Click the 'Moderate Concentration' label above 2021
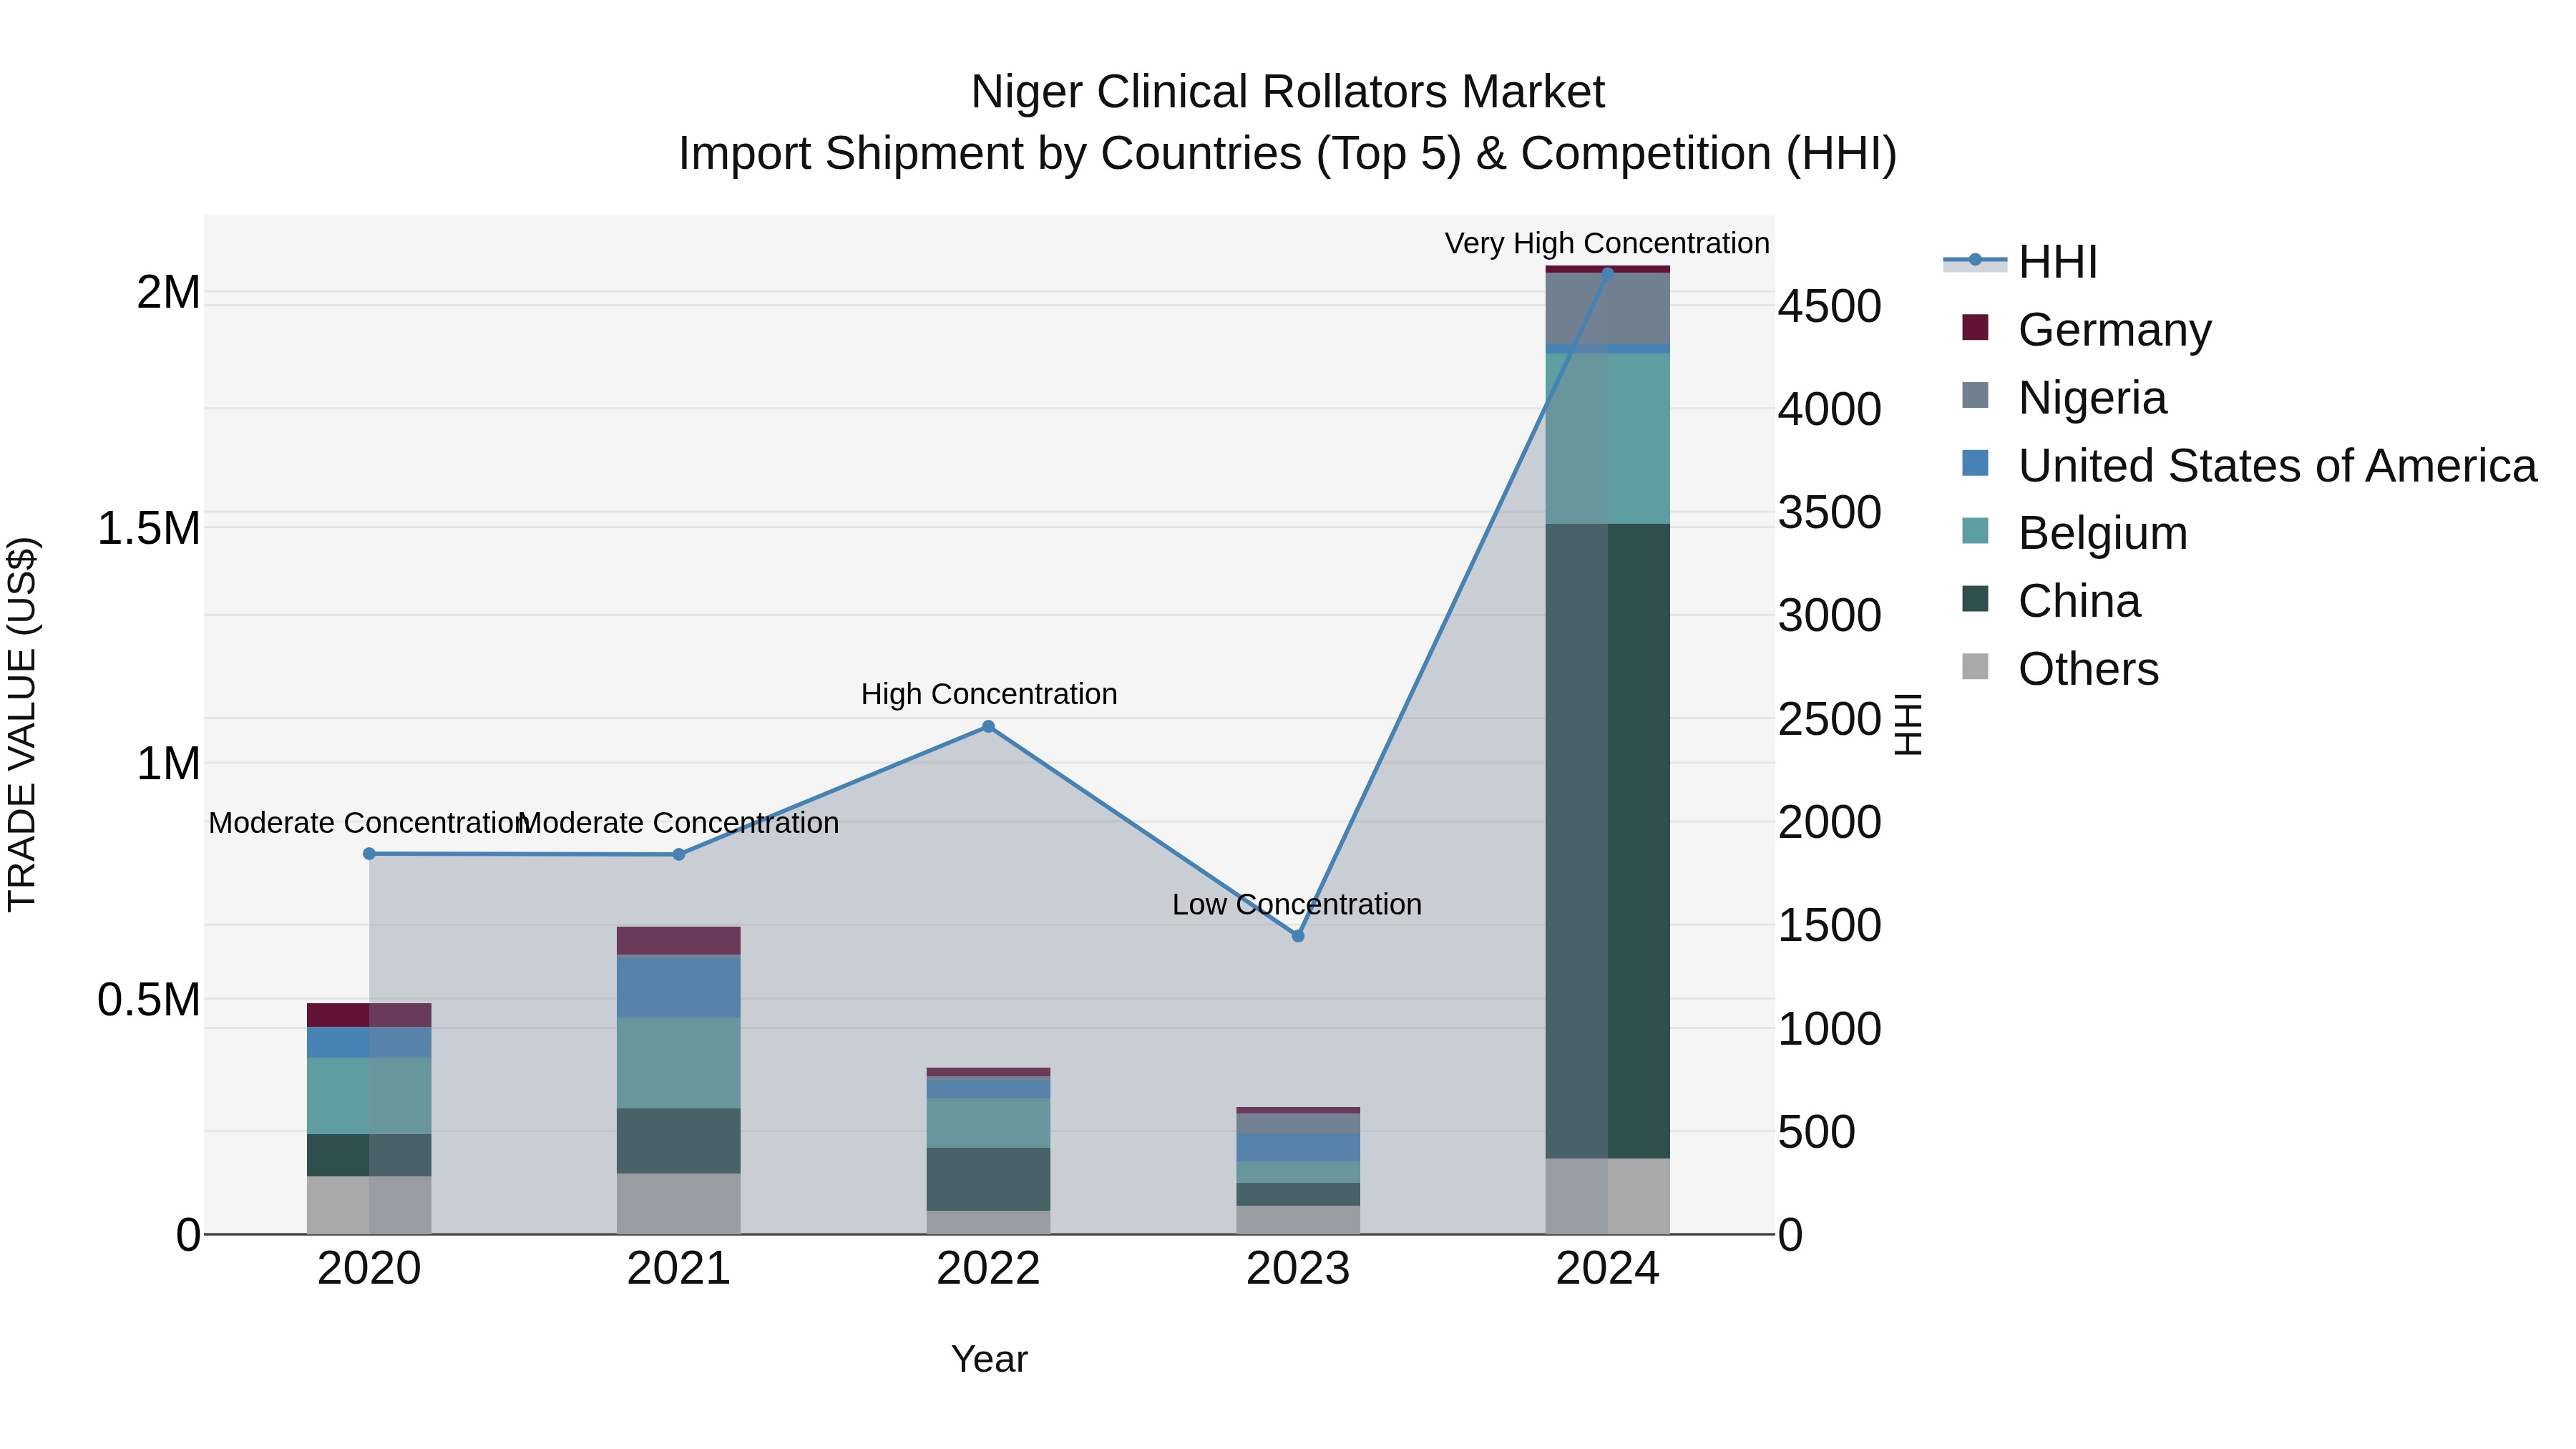The width and height of the screenshot is (2576, 1449). tap(679, 823)
